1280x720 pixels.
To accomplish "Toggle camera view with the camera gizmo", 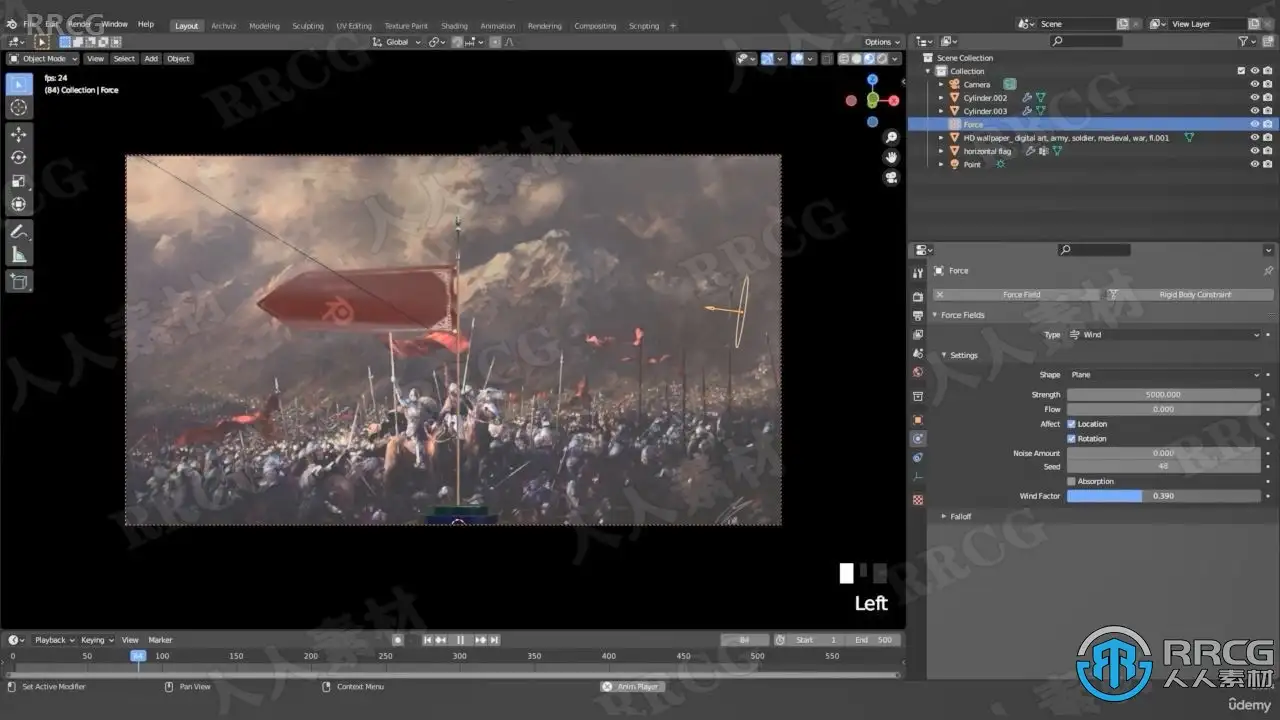I will pos(891,178).
